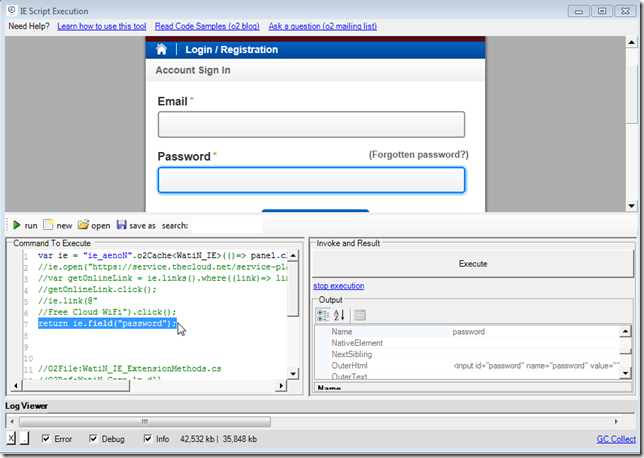Click the GC Collect link
Screen dimensions: 644x458
point(616,439)
